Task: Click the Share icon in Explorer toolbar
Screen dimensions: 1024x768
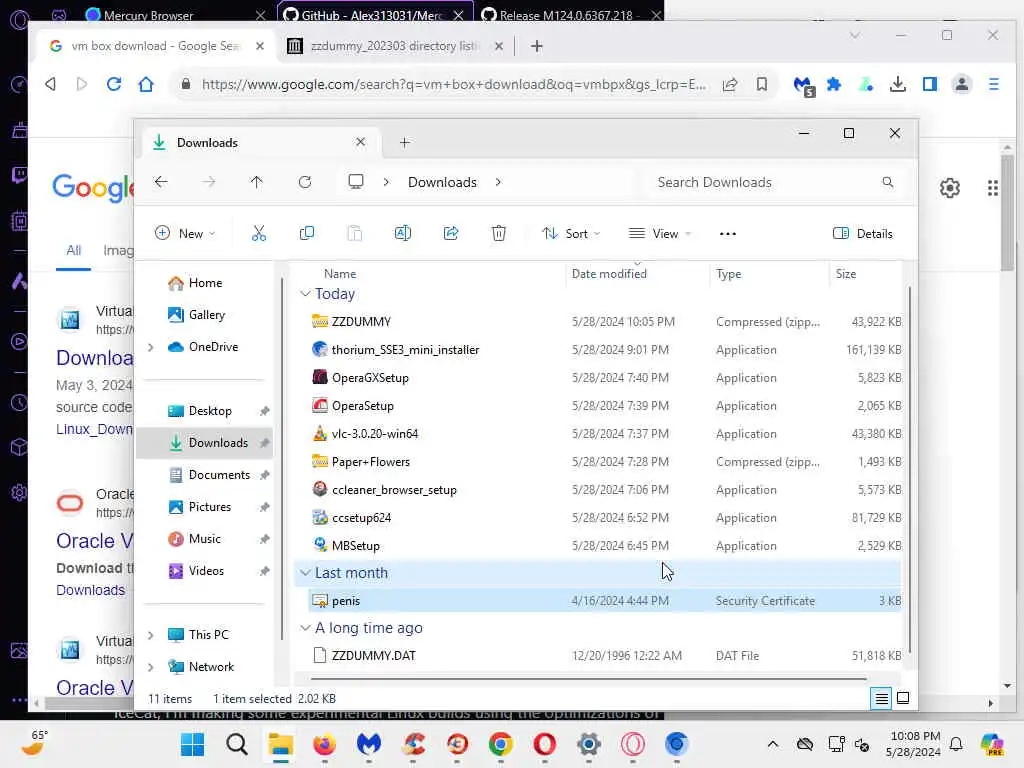Action: (451, 233)
